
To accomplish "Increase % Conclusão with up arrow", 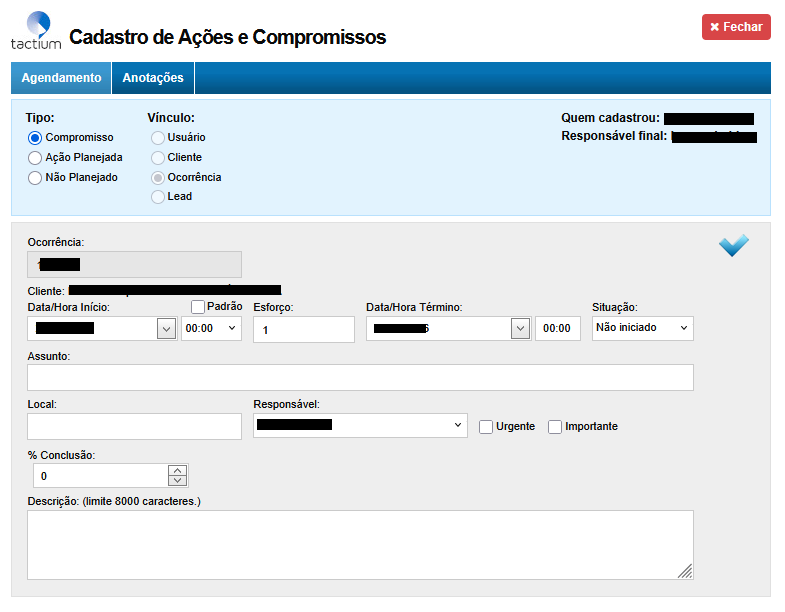I will pyautogui.click(x=178, y=471).
